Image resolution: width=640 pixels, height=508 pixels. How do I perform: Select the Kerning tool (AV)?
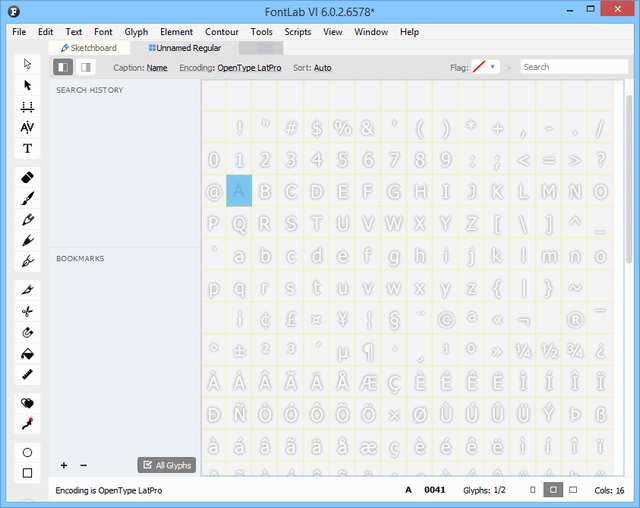point(27,128)
